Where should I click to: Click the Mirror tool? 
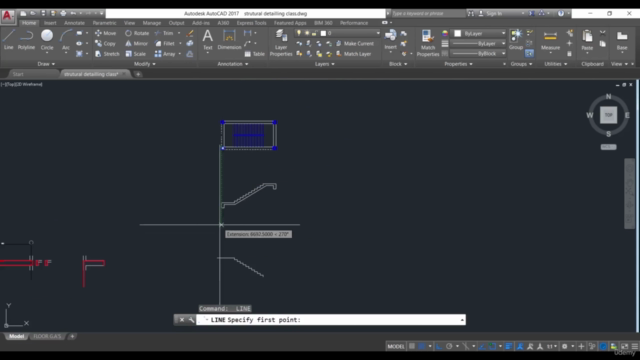point(136,43)
